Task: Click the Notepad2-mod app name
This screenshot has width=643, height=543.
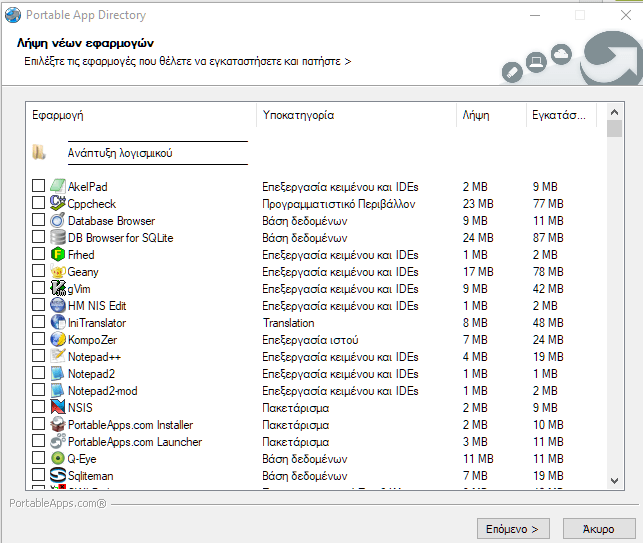Action: pyautogui.click(x=103, y=391)
